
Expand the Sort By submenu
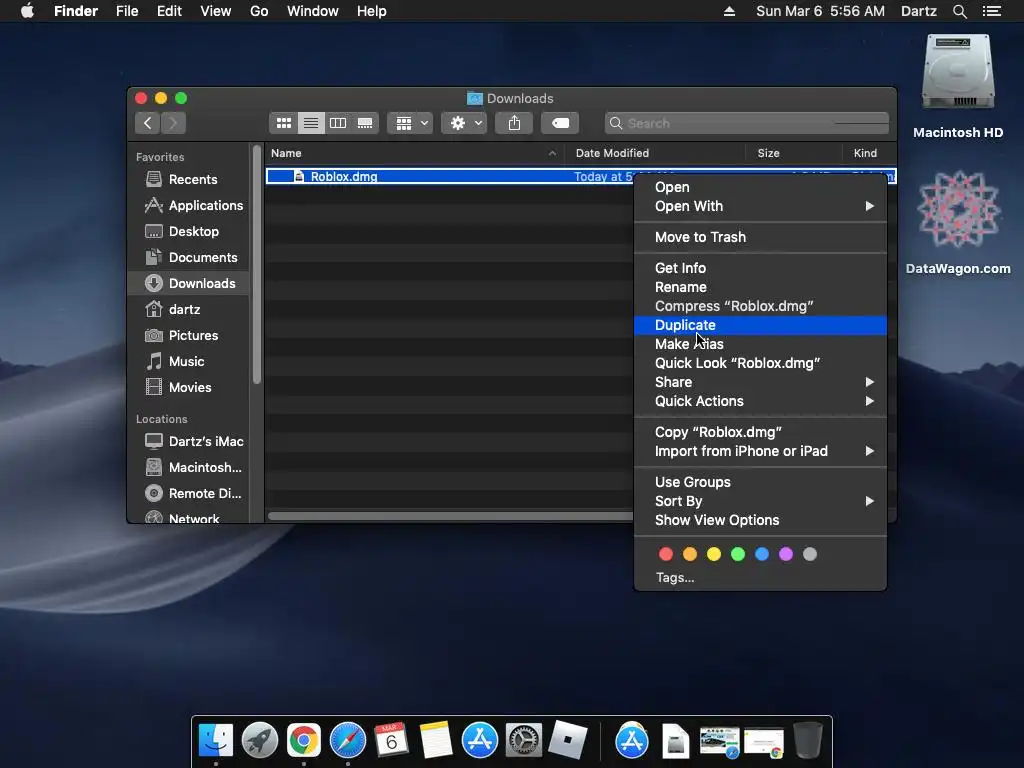[760, 501]
